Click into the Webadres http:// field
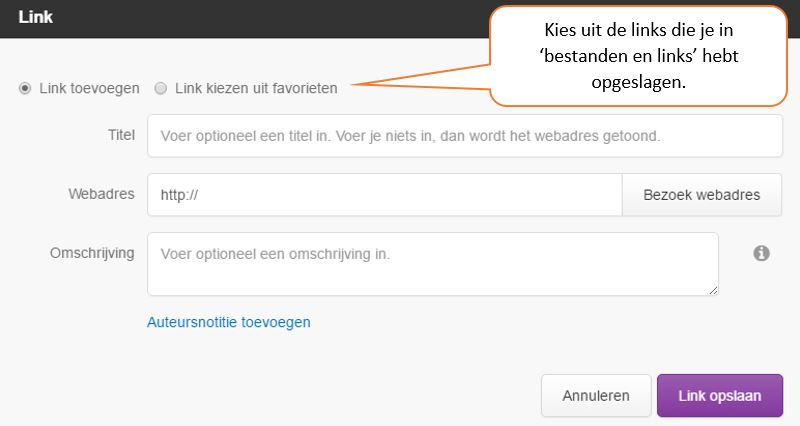 (x=385, y=195)
